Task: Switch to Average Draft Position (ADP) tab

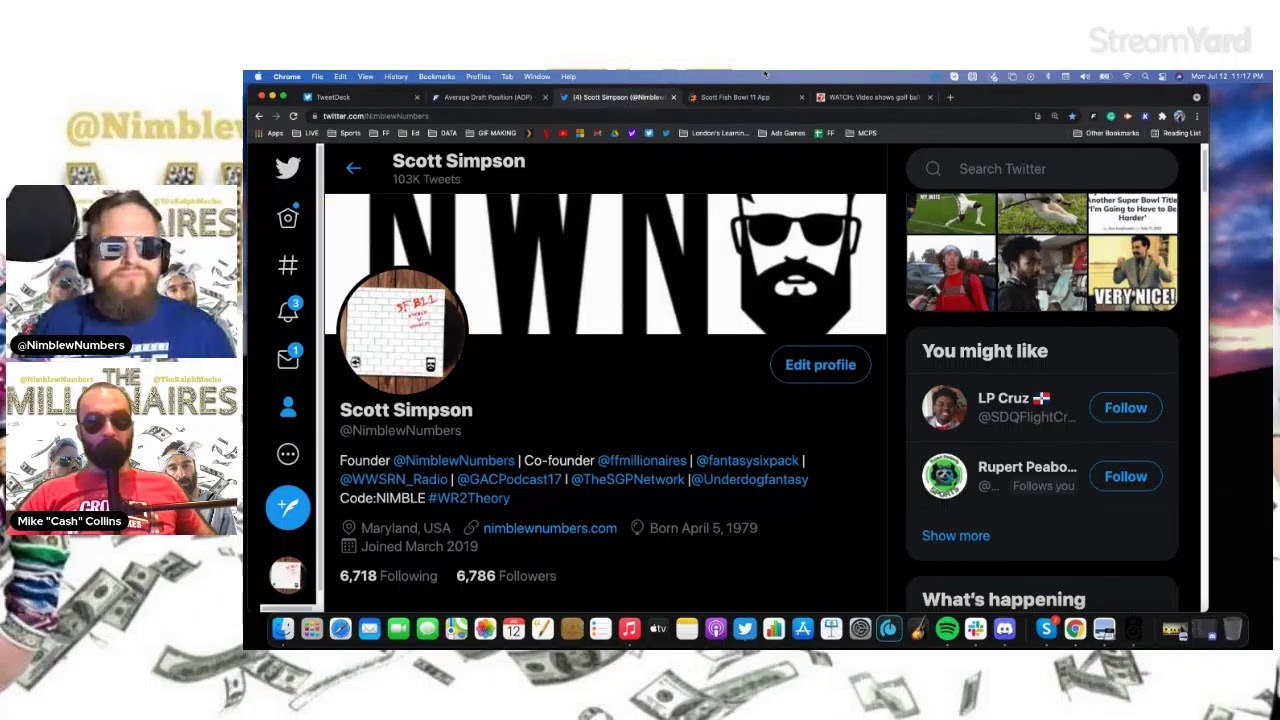Action: [x=488, y=97]
